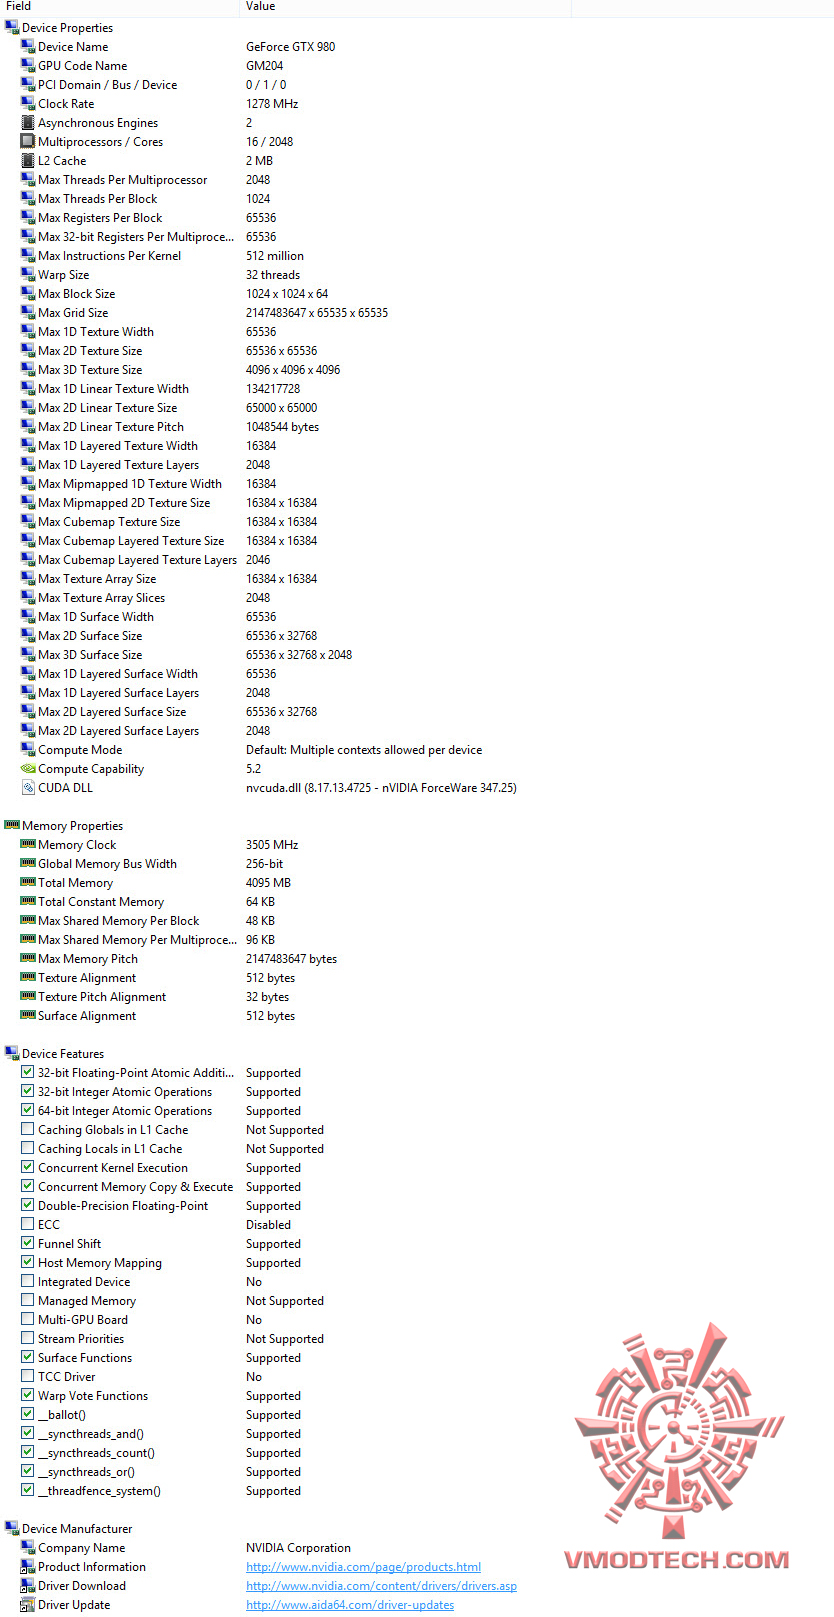Viewport: 834px width, 1617px height.
Task: Select the Warp Vote Functions label
Action: (x=93, y=1396)
